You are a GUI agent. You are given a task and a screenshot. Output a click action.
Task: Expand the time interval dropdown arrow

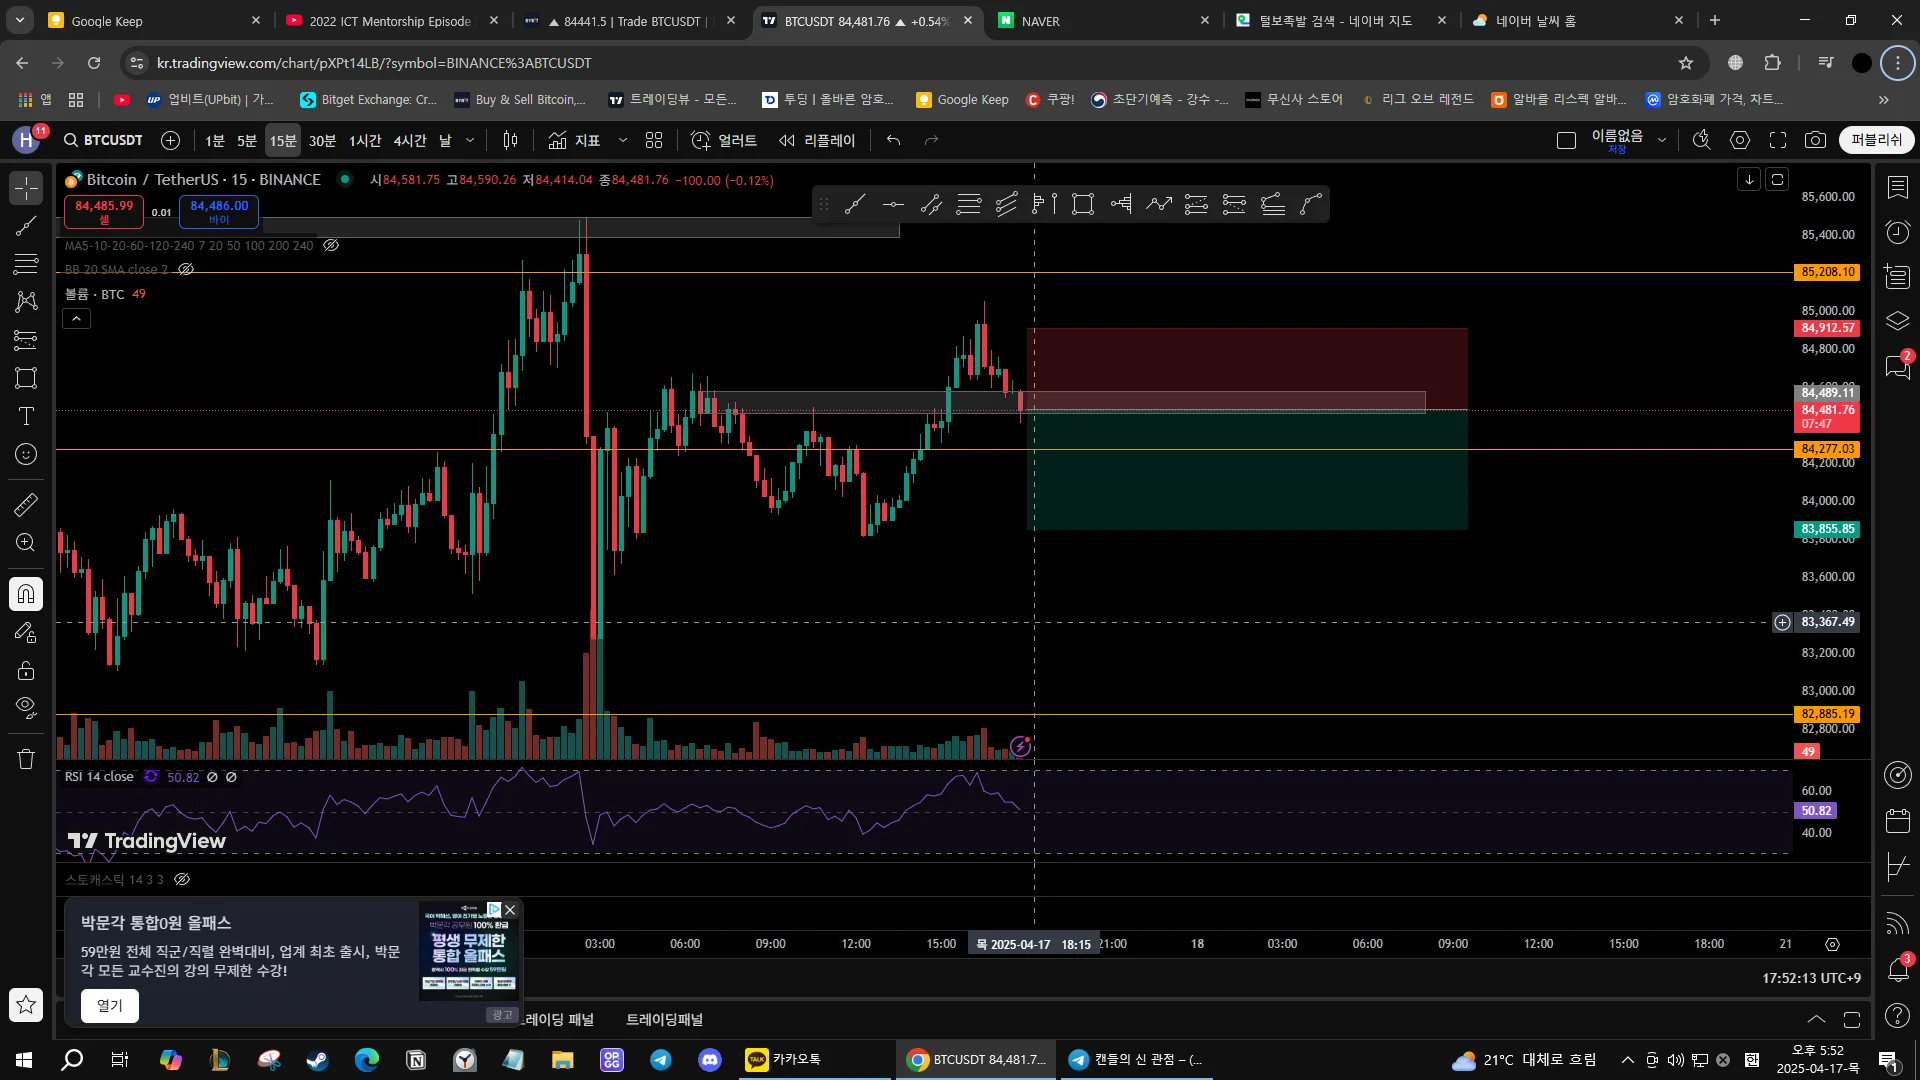(x=470, y=140)
